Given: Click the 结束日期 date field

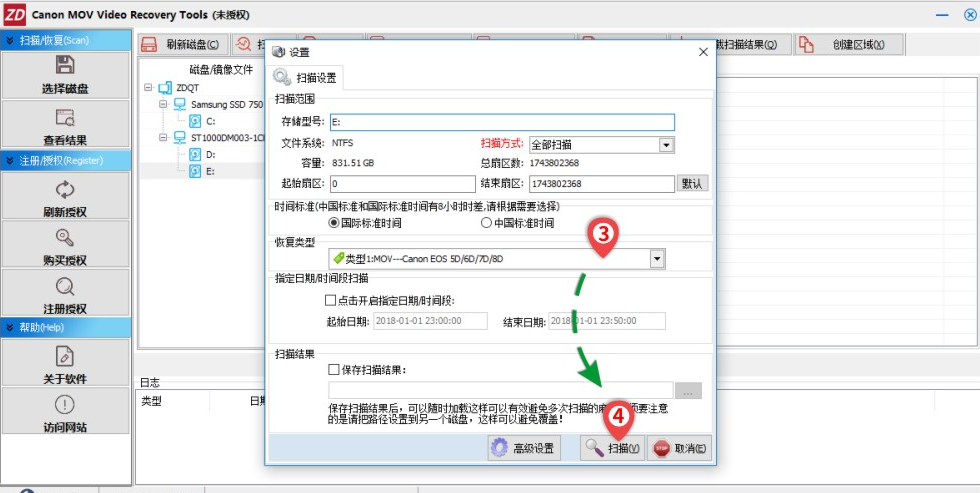Looking at the screenshot, I should pos(607,321).
